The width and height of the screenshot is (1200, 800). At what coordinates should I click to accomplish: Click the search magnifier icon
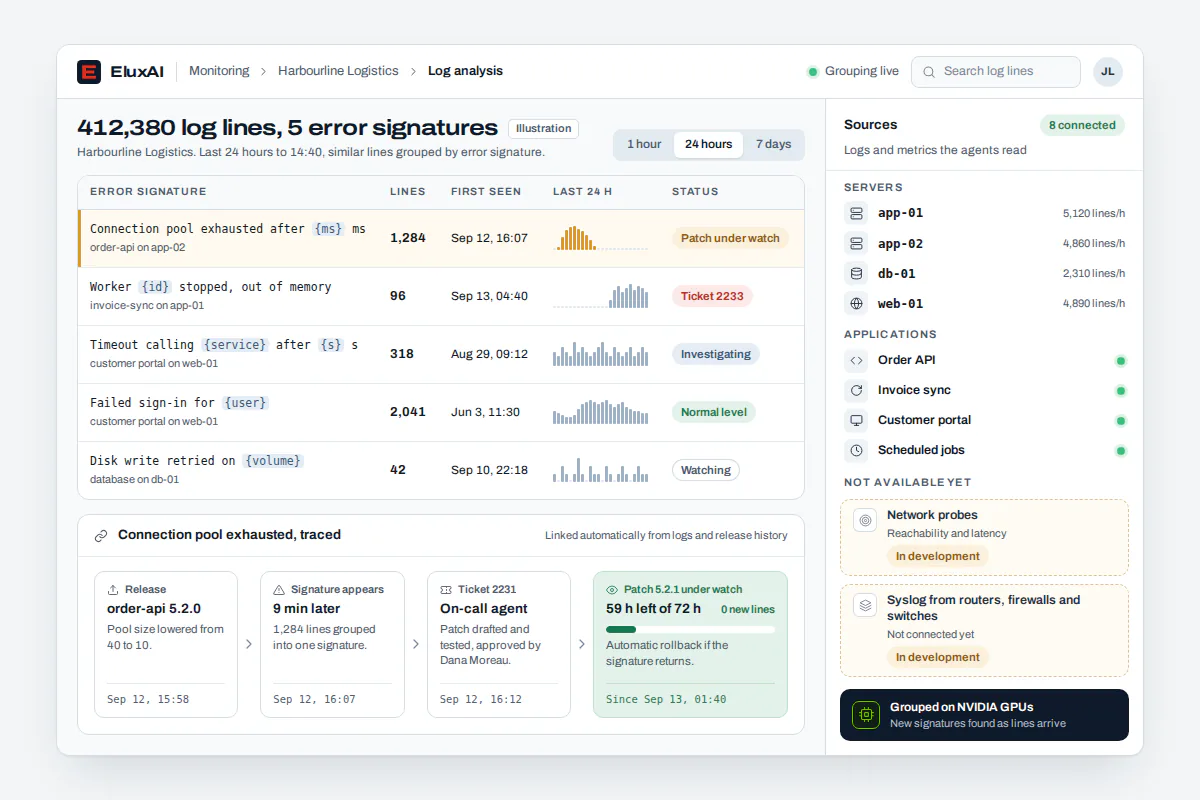pyautogui.click(x=929, y=72)
